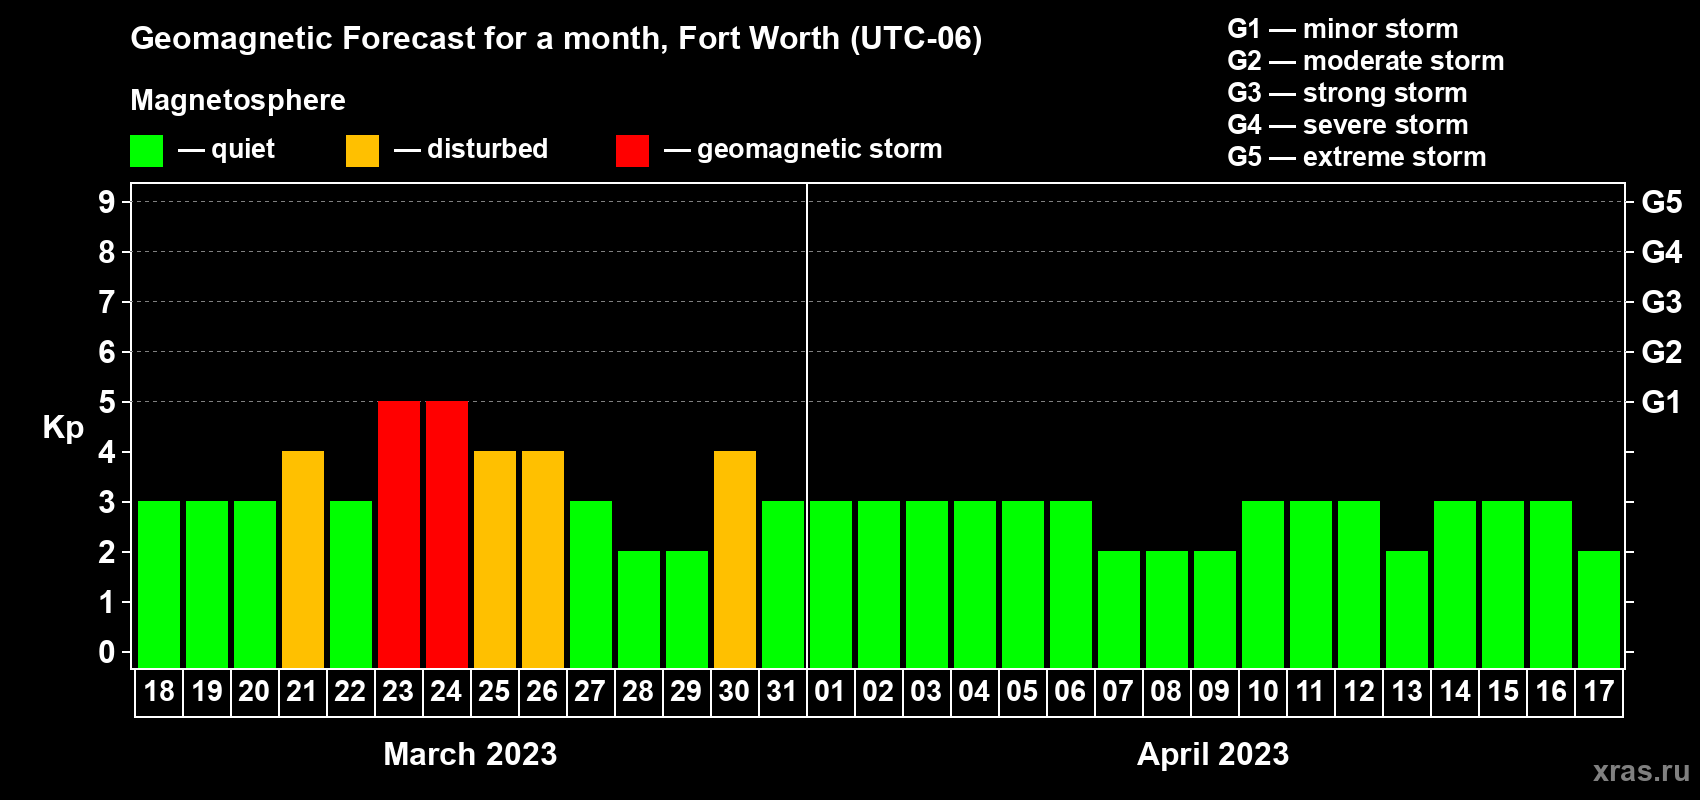
Task: Click the 'G1 — minor storm' legend line
Action: (1343, 29)
